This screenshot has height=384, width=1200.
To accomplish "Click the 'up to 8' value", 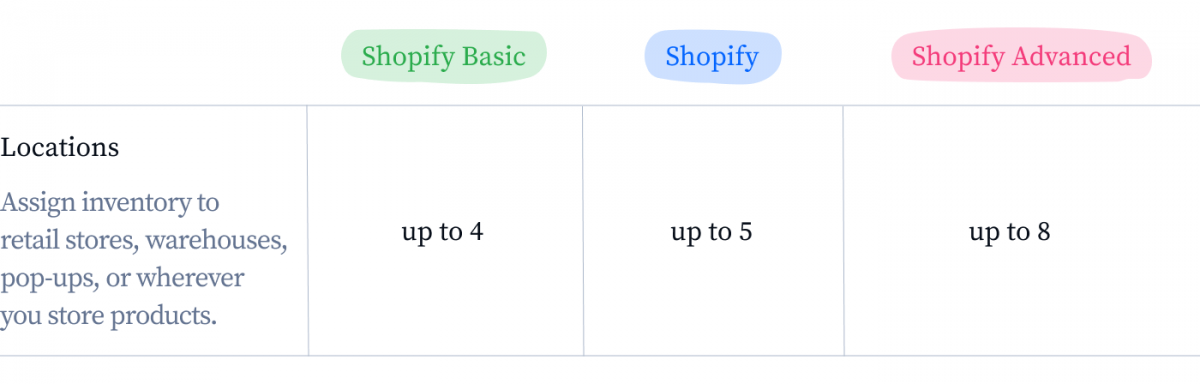I will [1009, 232].
